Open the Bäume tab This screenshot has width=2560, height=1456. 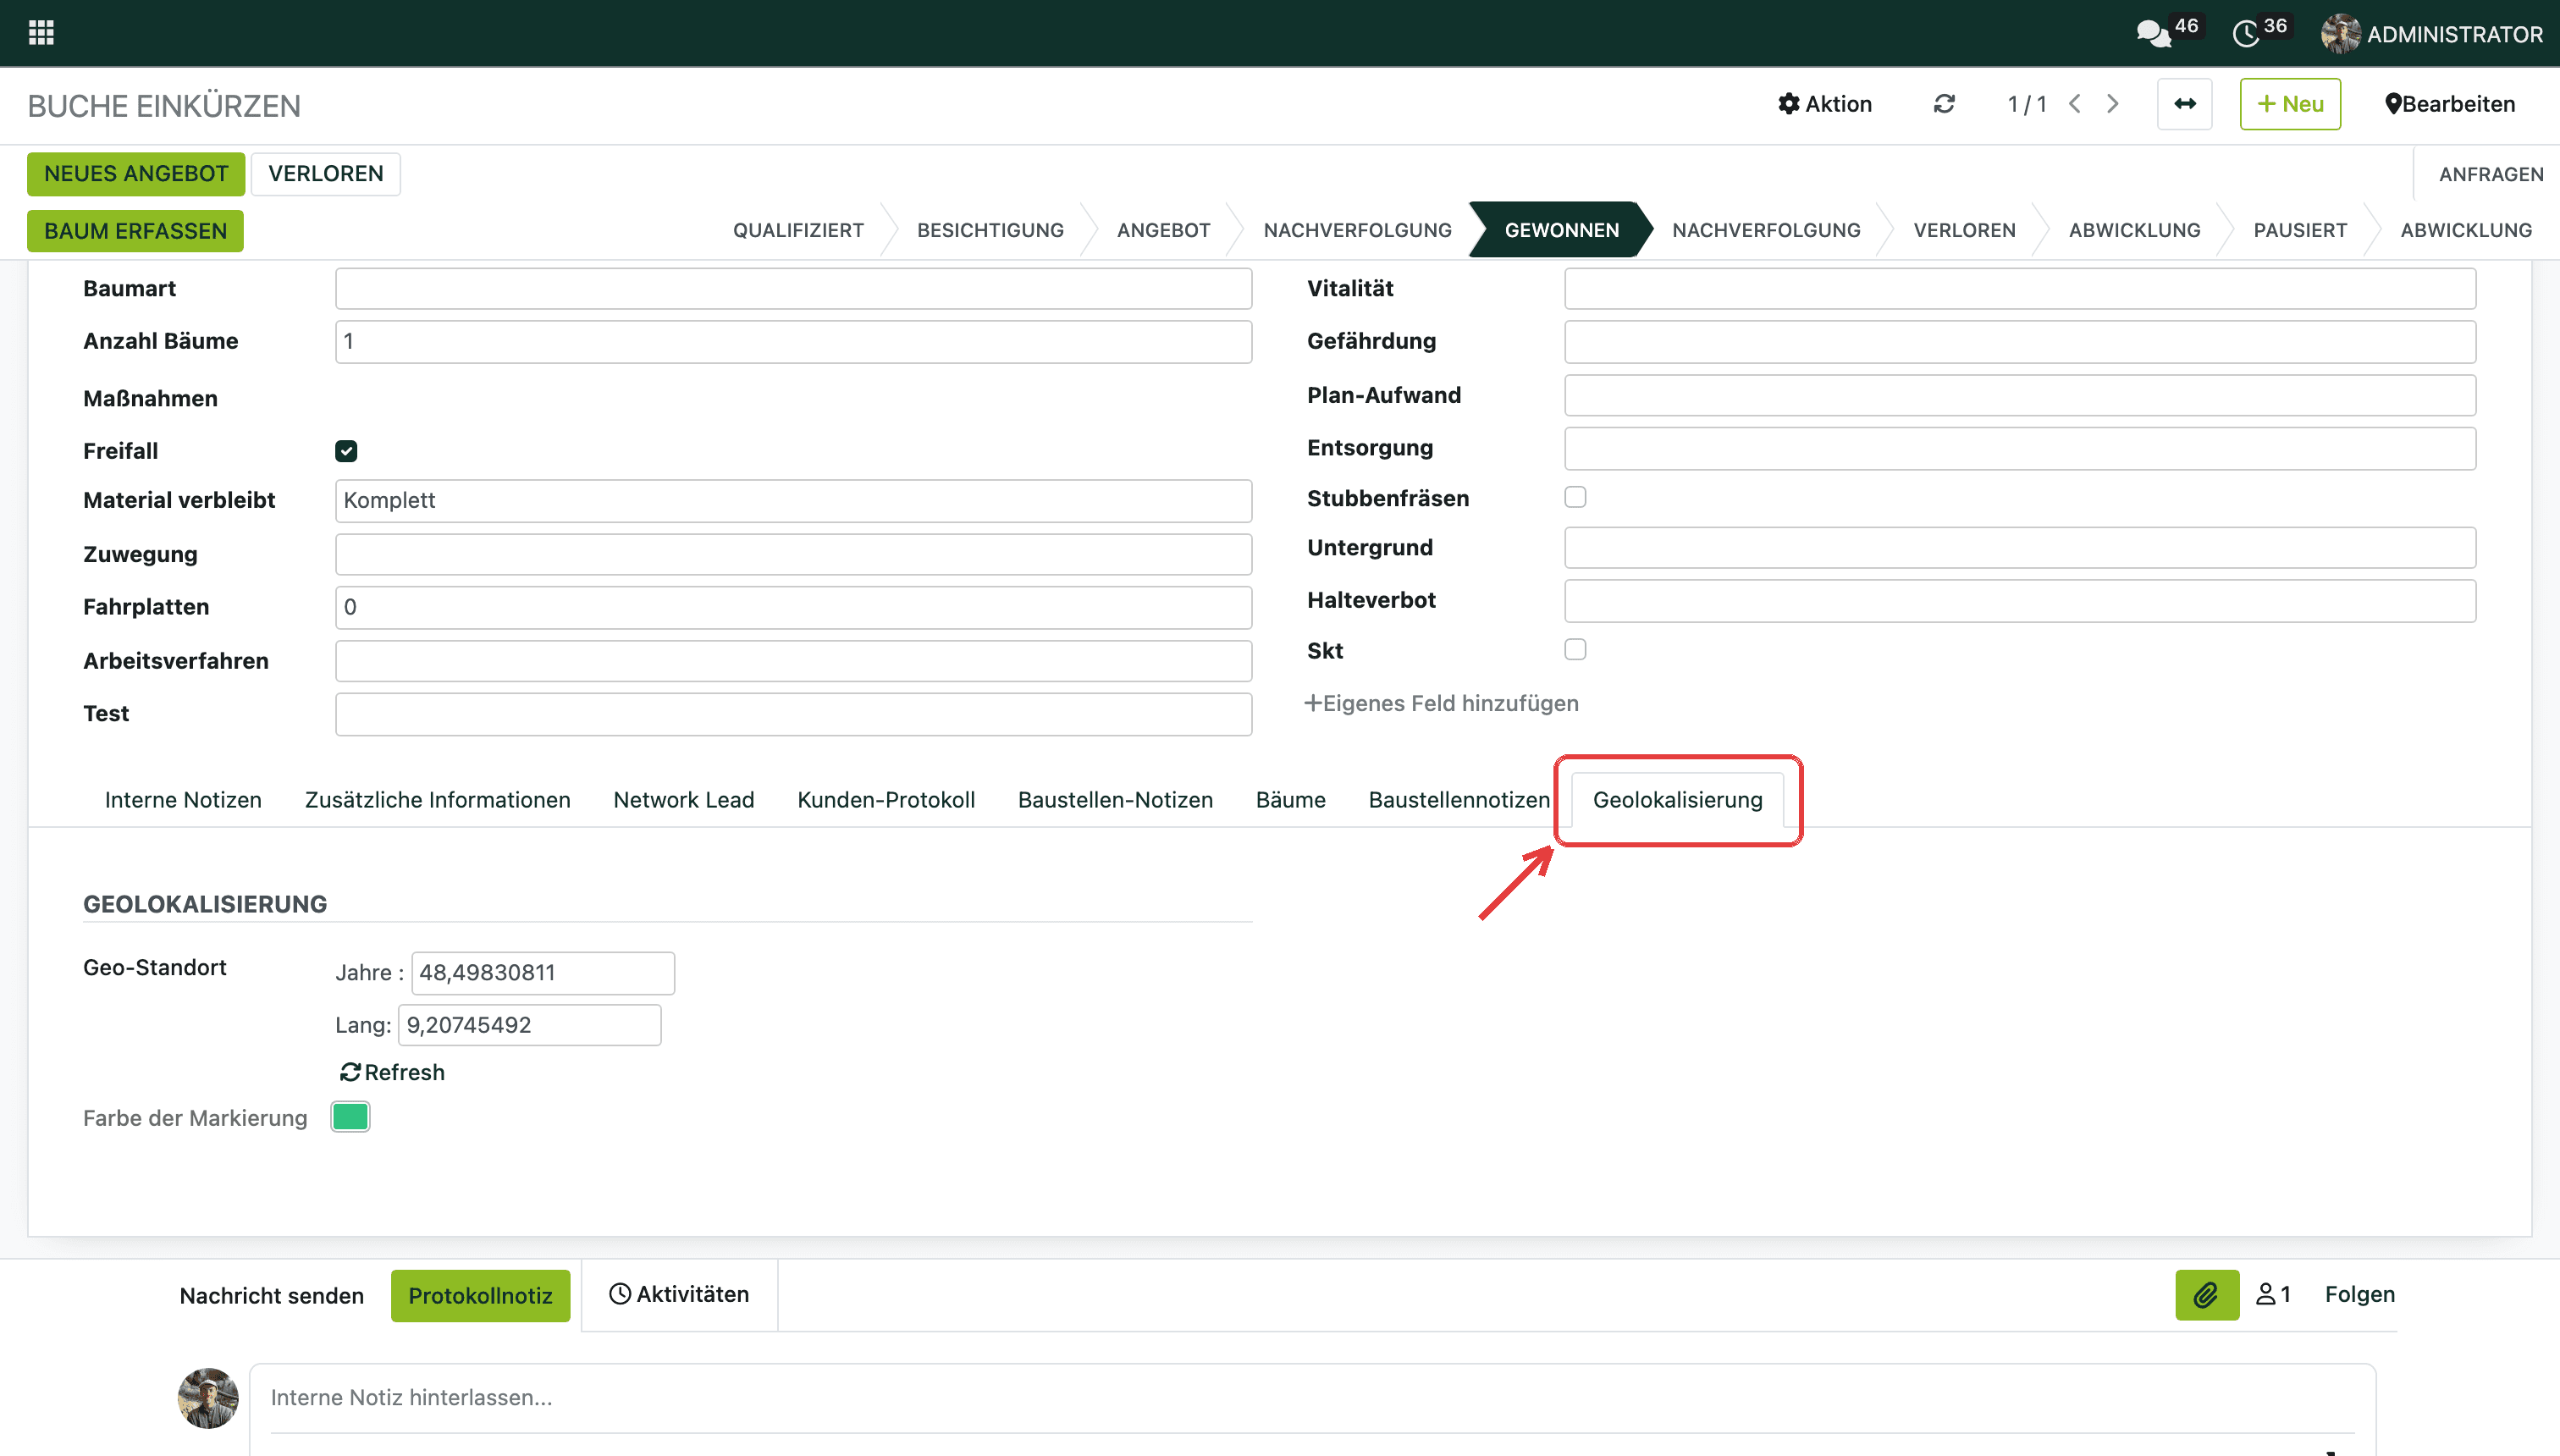tap(1290, 799)
